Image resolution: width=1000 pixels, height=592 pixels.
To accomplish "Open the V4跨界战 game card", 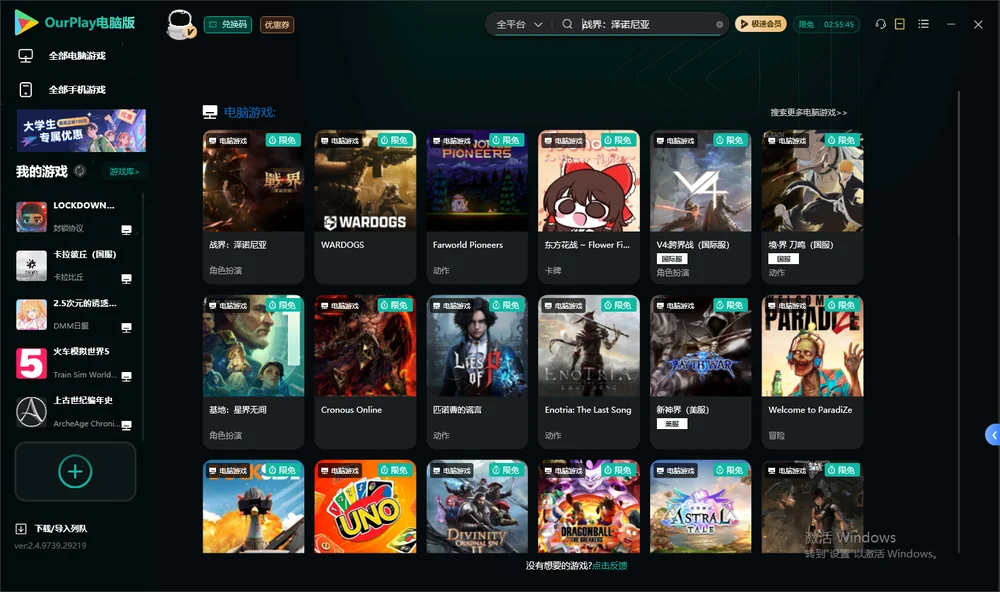I will coord(701,207).
